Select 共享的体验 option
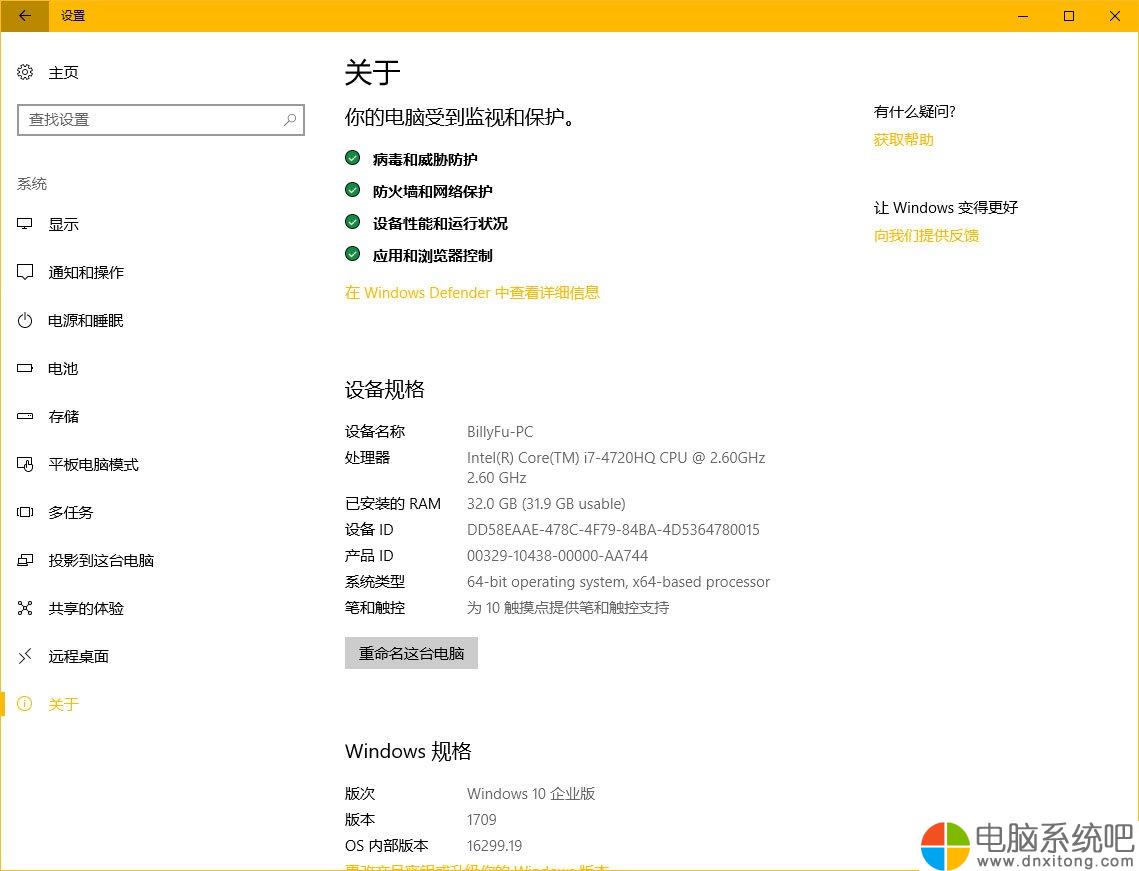Viewport: 1139px width, 871px height. (x=86, y=608)
